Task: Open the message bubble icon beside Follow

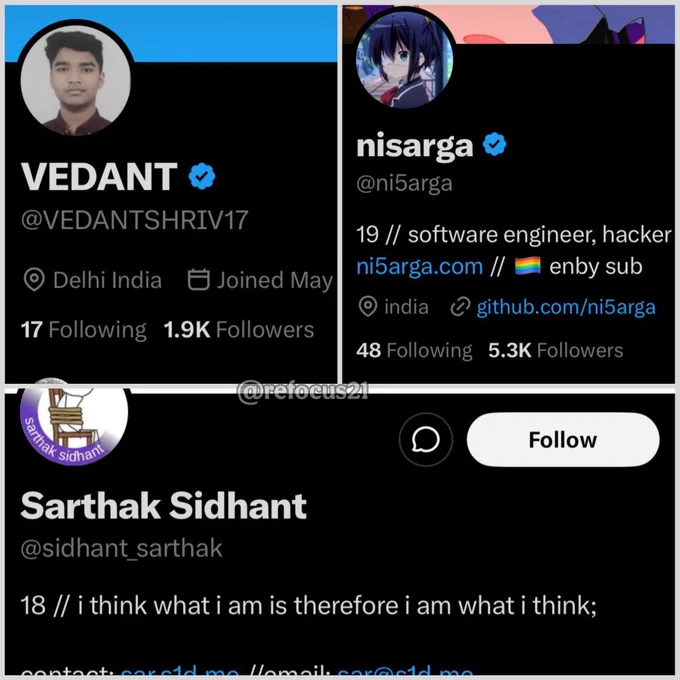Action: 425,439
